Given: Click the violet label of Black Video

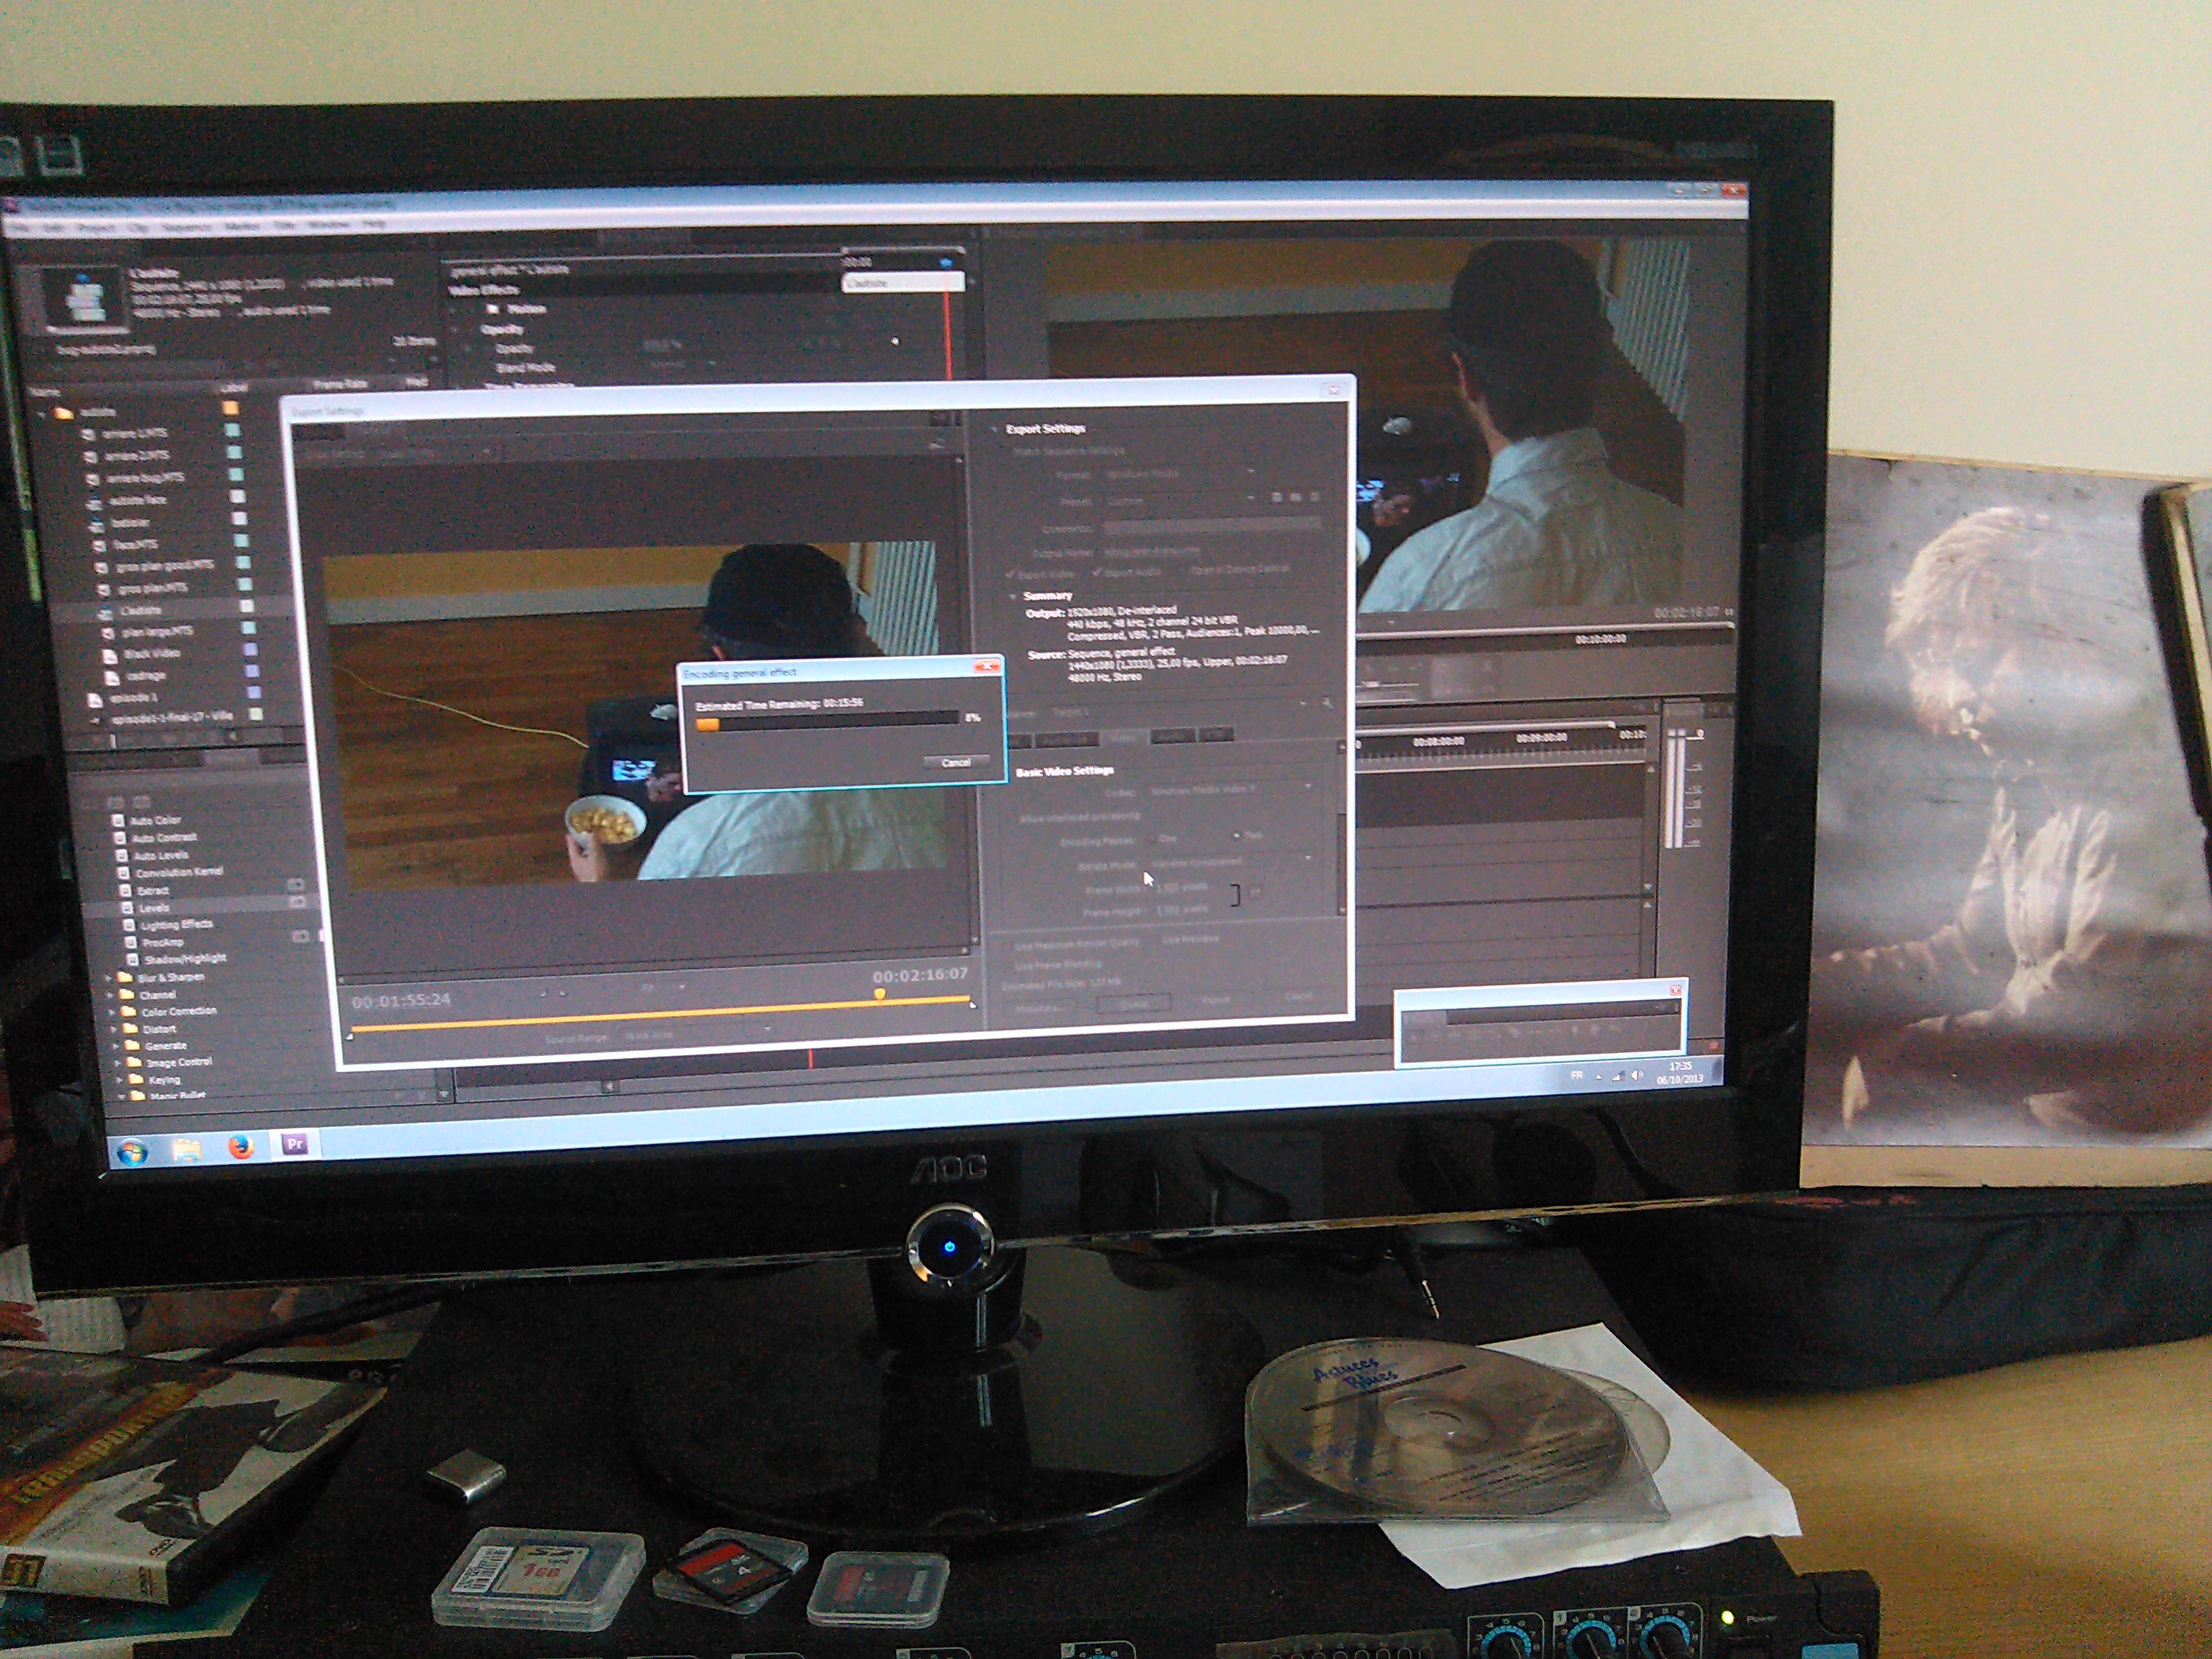Looking at the screenshot, I should [250, 650].
